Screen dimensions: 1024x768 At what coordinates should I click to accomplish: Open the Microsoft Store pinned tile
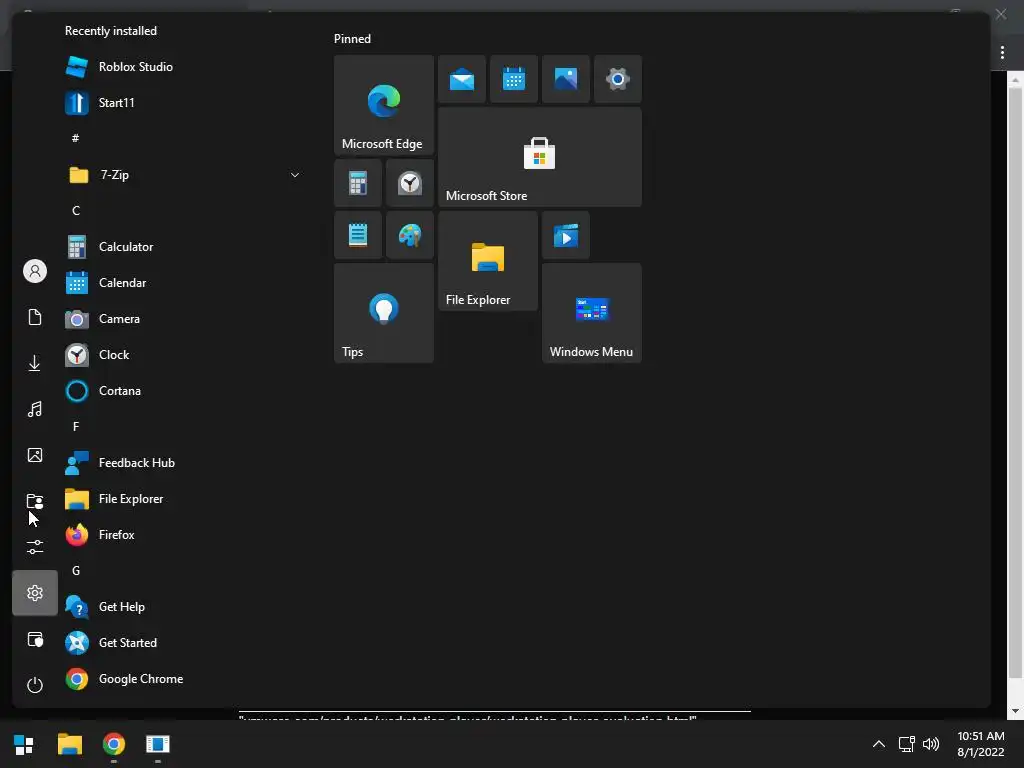(539, 157)
